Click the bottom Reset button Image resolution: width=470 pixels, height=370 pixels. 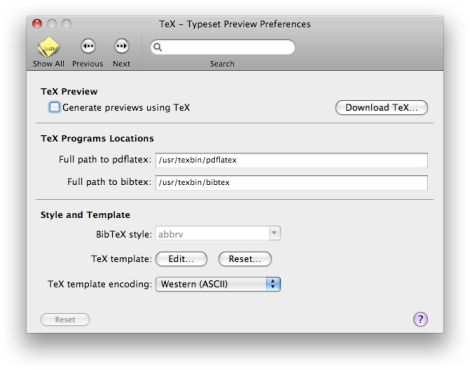pyautogui.click(x=65, y=320)
